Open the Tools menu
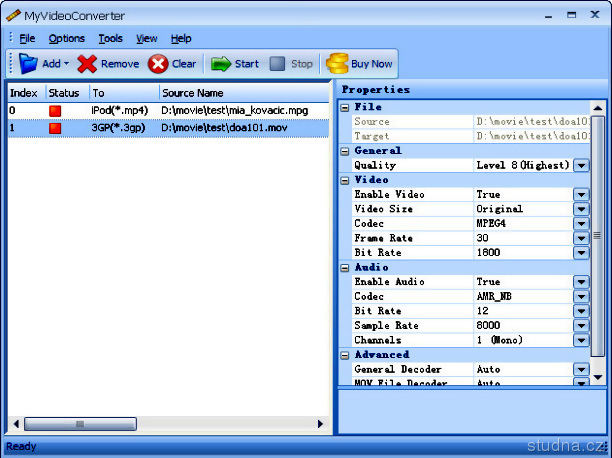Viewport: 612px width, 458px height. coord(110,38)
